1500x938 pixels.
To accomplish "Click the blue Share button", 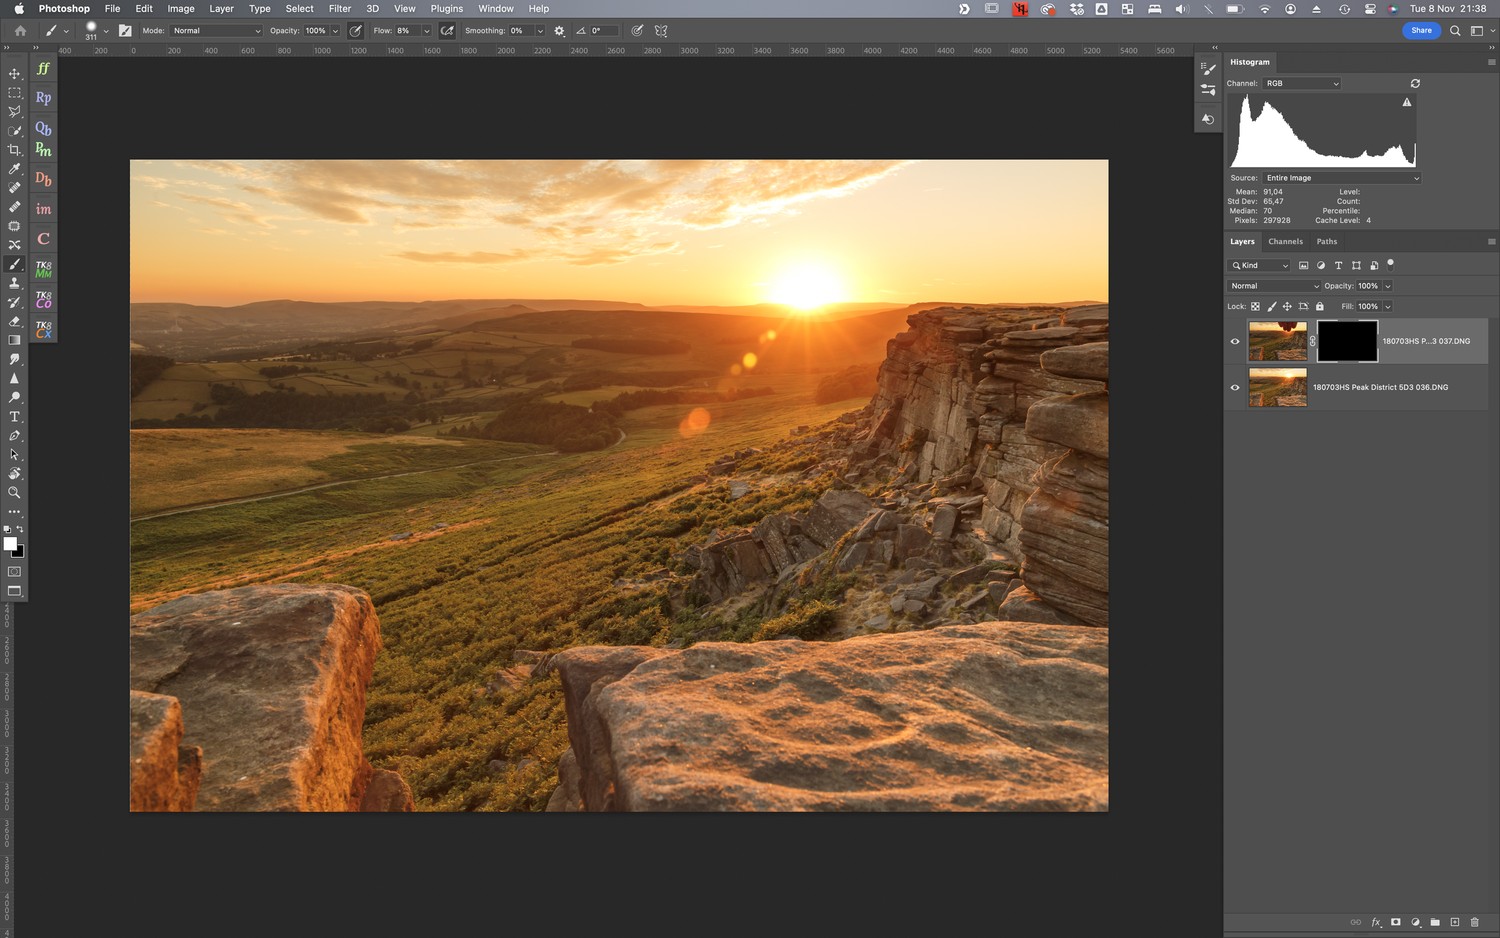I will pos(1421,31).
